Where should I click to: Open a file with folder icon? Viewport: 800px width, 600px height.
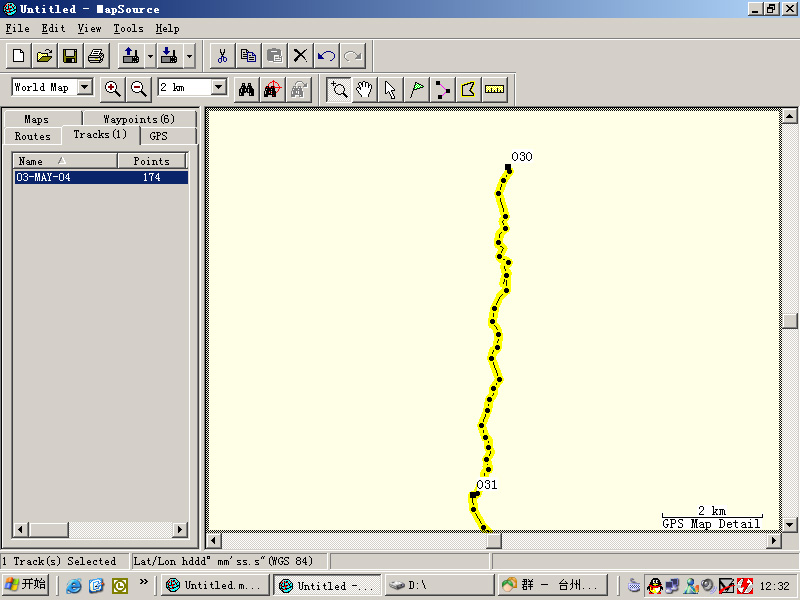(x=44, y=56)
